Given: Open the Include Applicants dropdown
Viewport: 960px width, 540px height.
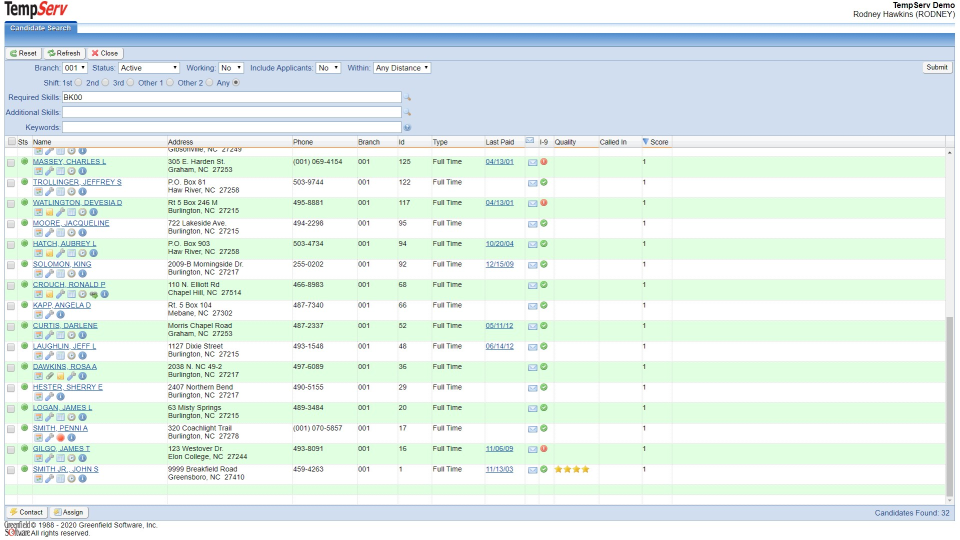Looking at the screenshot, I should click(x=328, y=68).
